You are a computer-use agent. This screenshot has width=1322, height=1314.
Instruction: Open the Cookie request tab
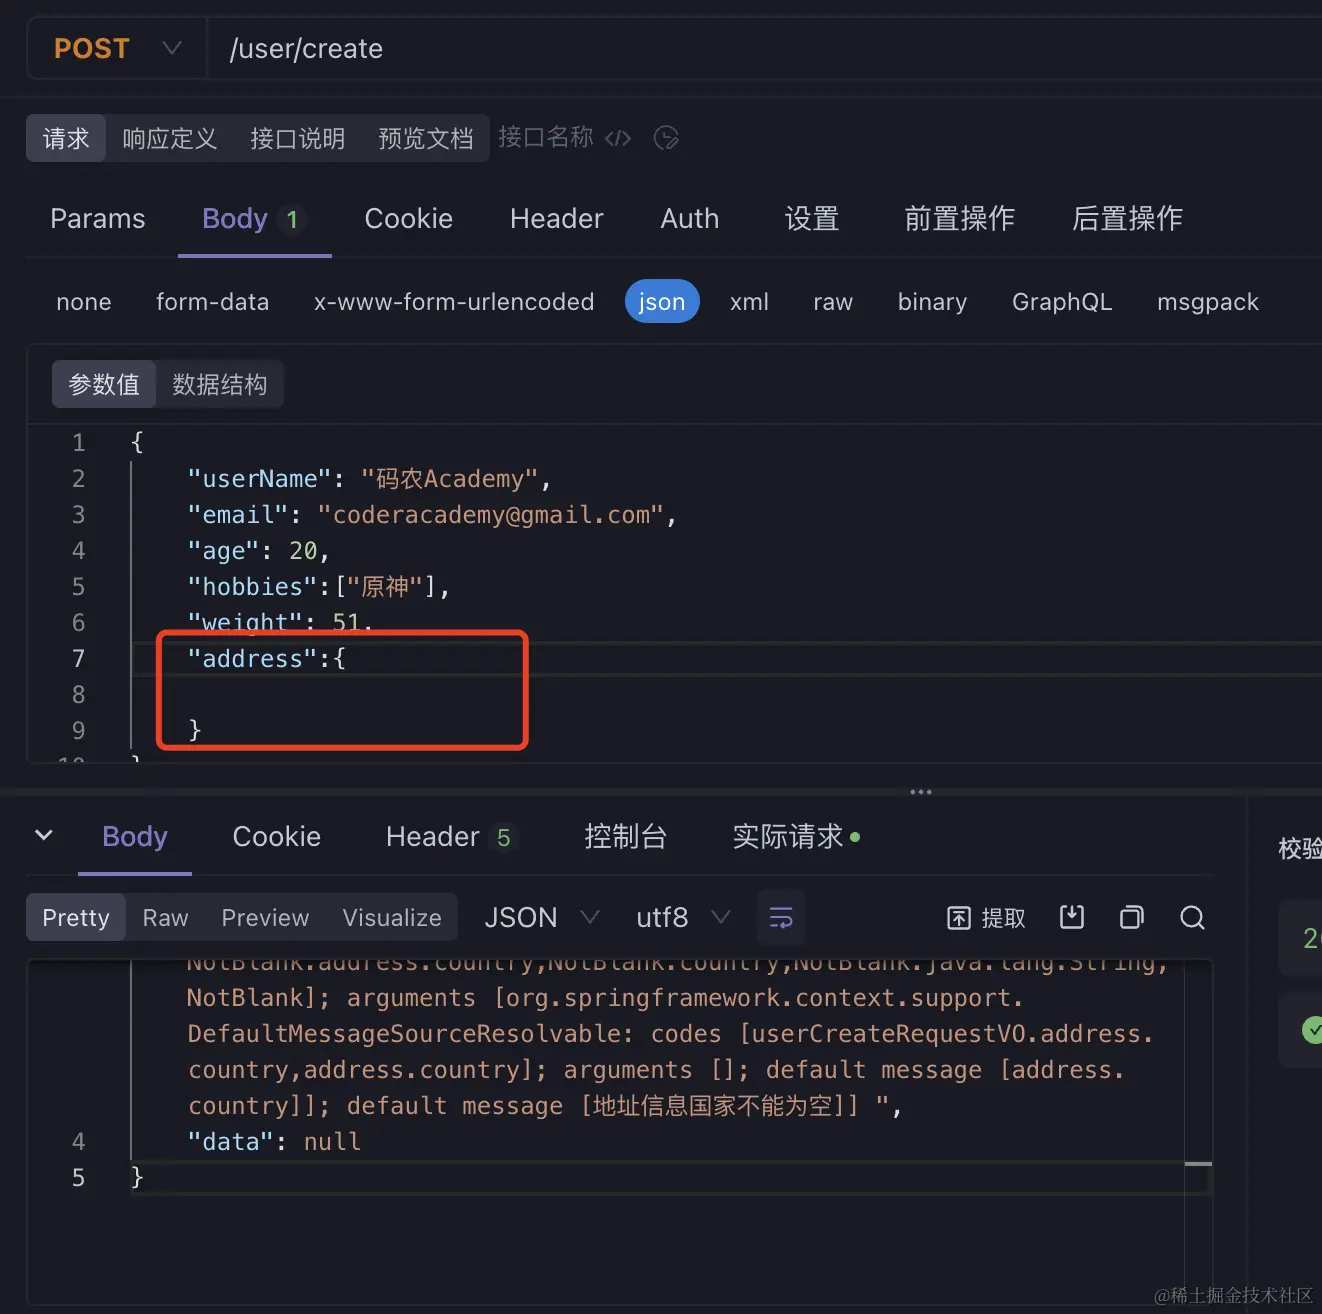(408, 219)
